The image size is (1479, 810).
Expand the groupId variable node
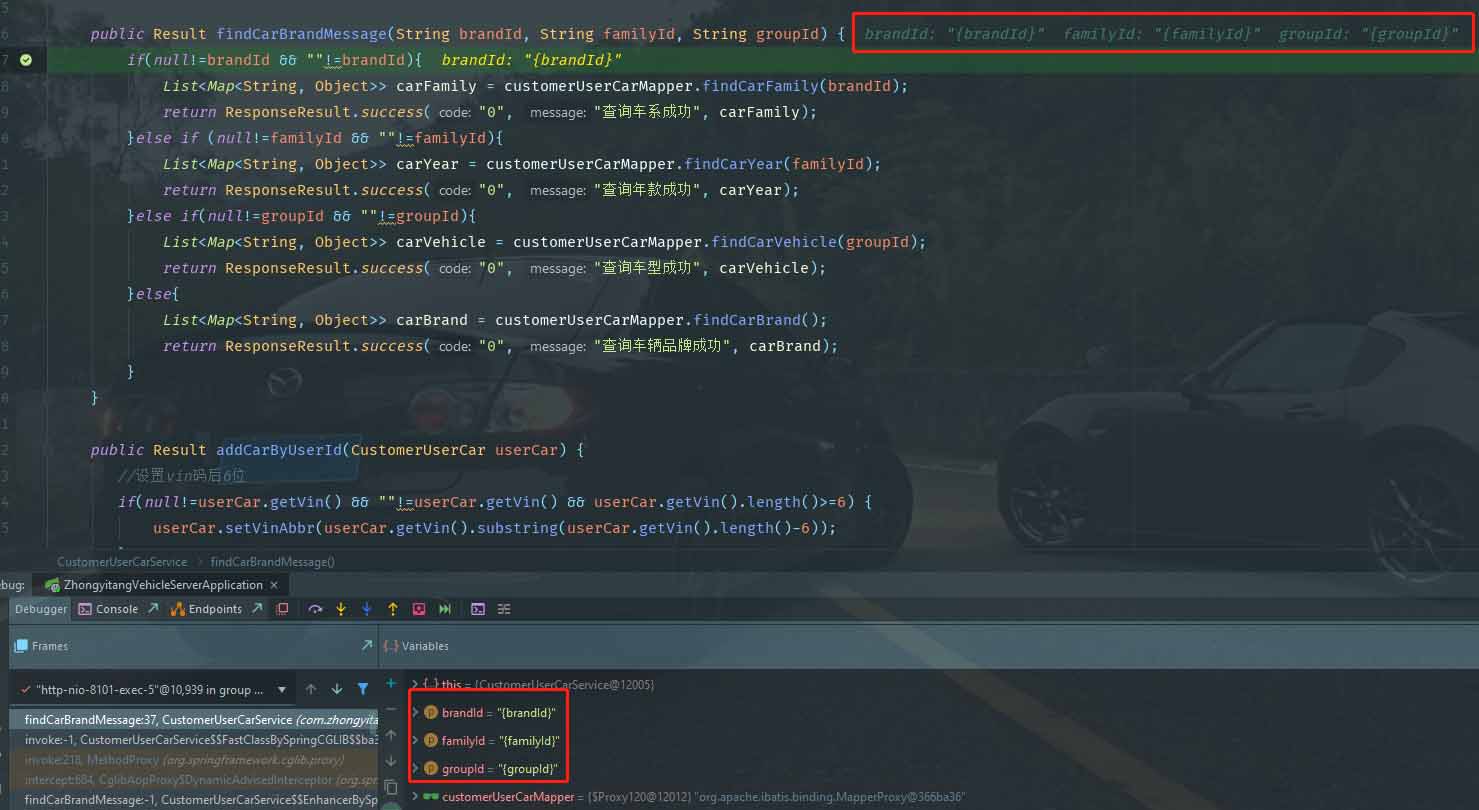pyautogui.click(x=416, y=769)
